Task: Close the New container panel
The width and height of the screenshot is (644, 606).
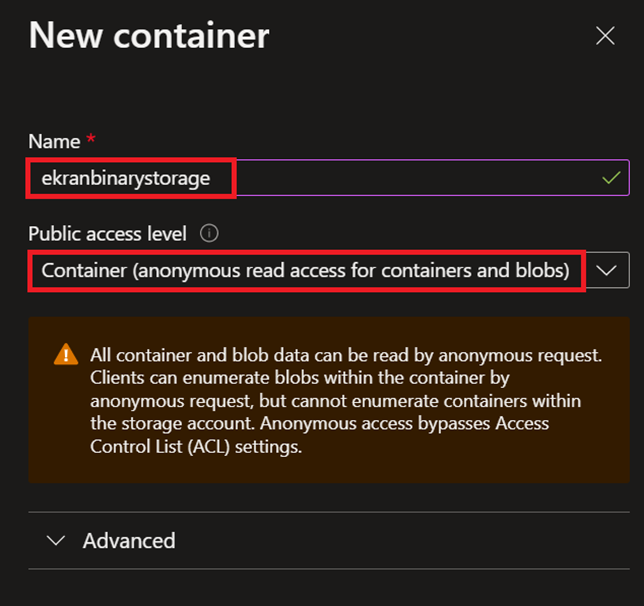Action: click(x=605, y=36)
